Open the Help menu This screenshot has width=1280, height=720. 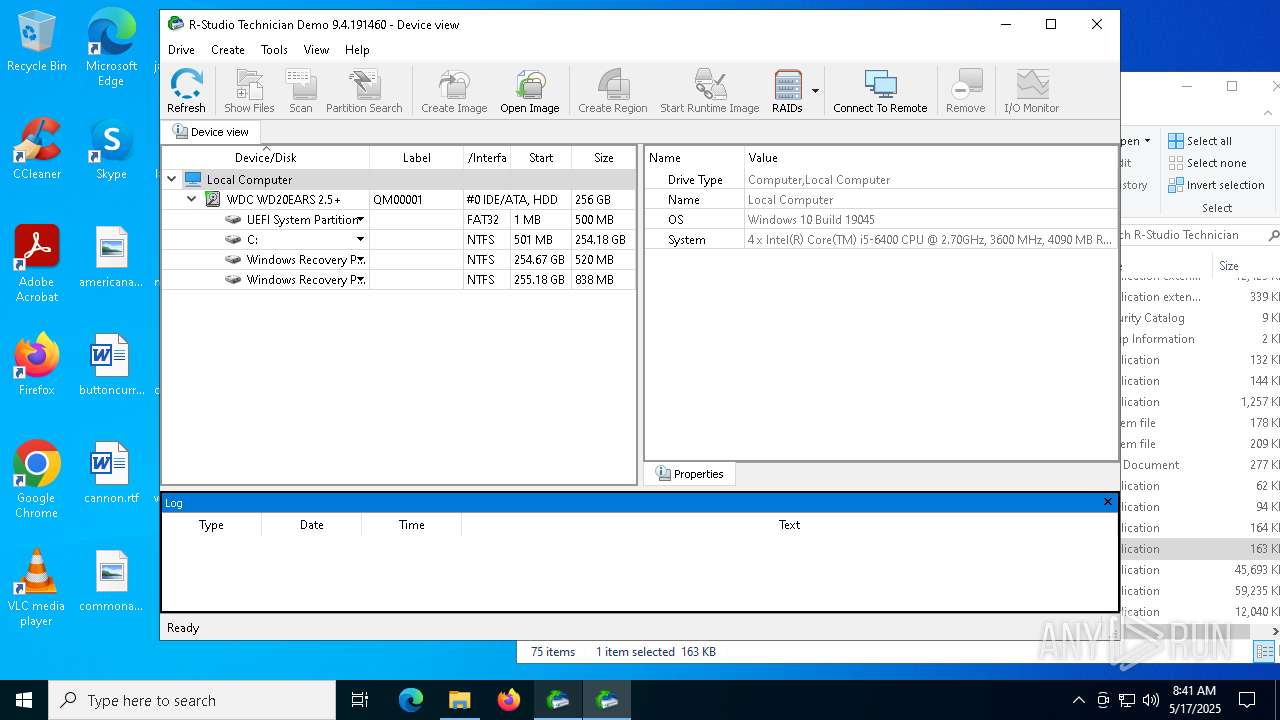357,50
